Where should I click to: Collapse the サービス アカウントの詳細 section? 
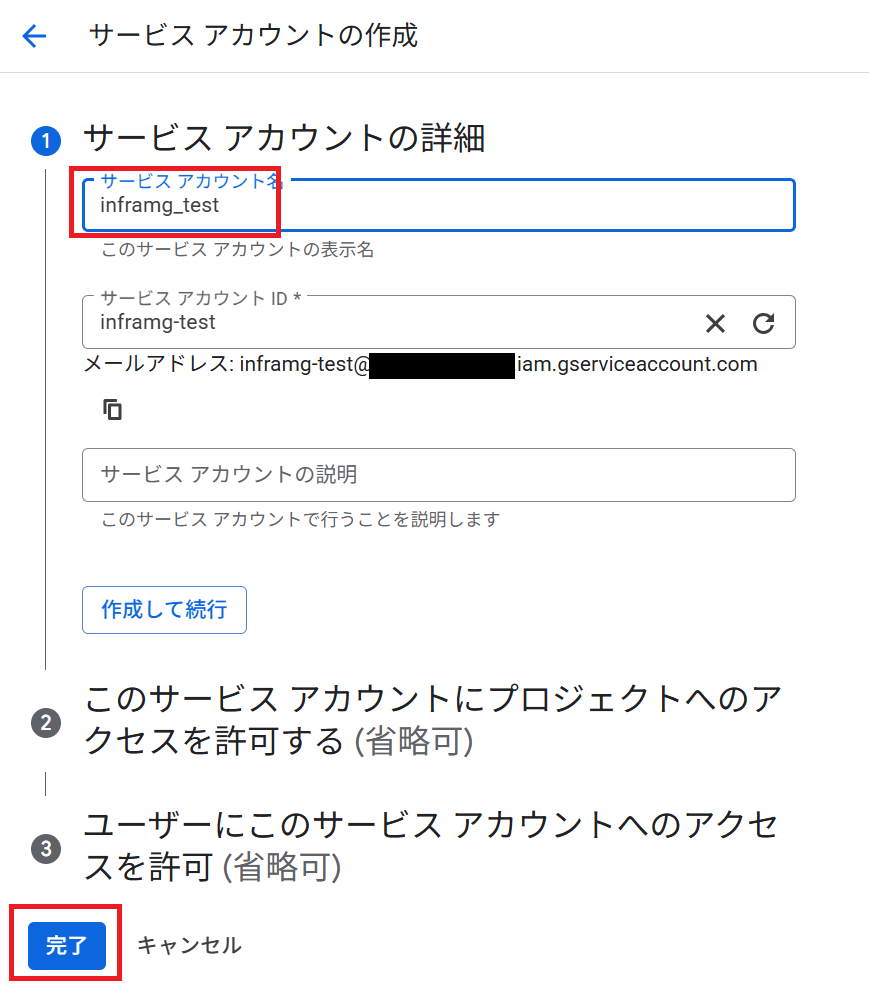click(x=284, y=138)
